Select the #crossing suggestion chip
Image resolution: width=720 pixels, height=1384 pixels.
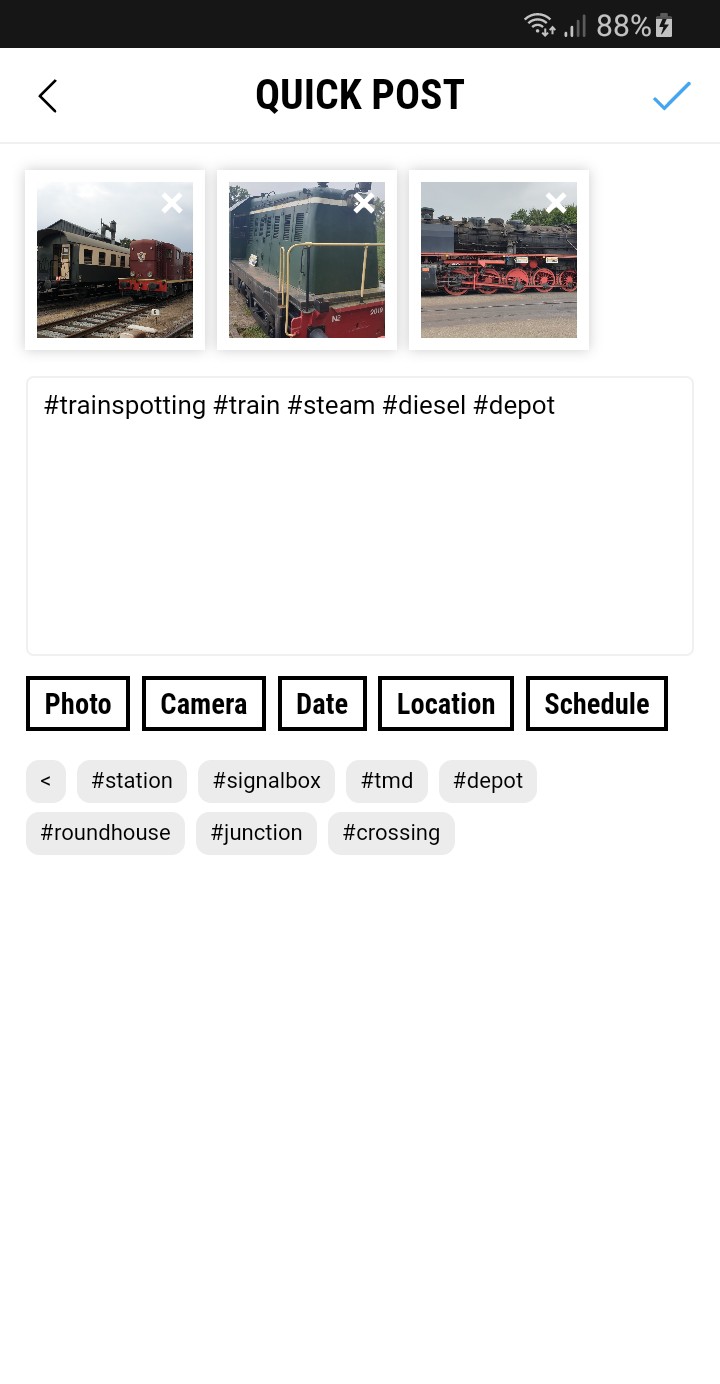391,833
